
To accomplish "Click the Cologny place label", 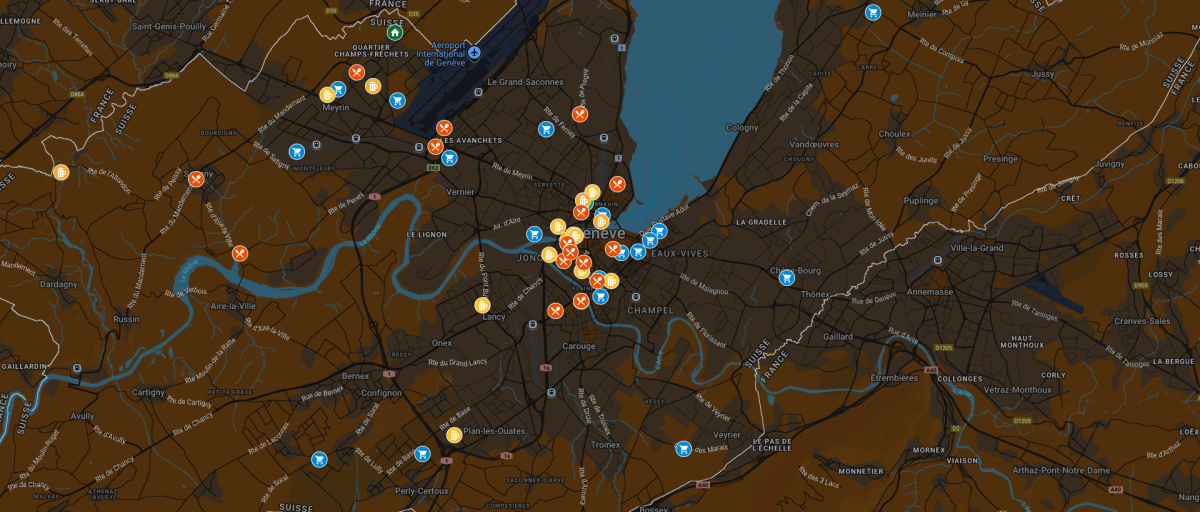I will (742, 127).
